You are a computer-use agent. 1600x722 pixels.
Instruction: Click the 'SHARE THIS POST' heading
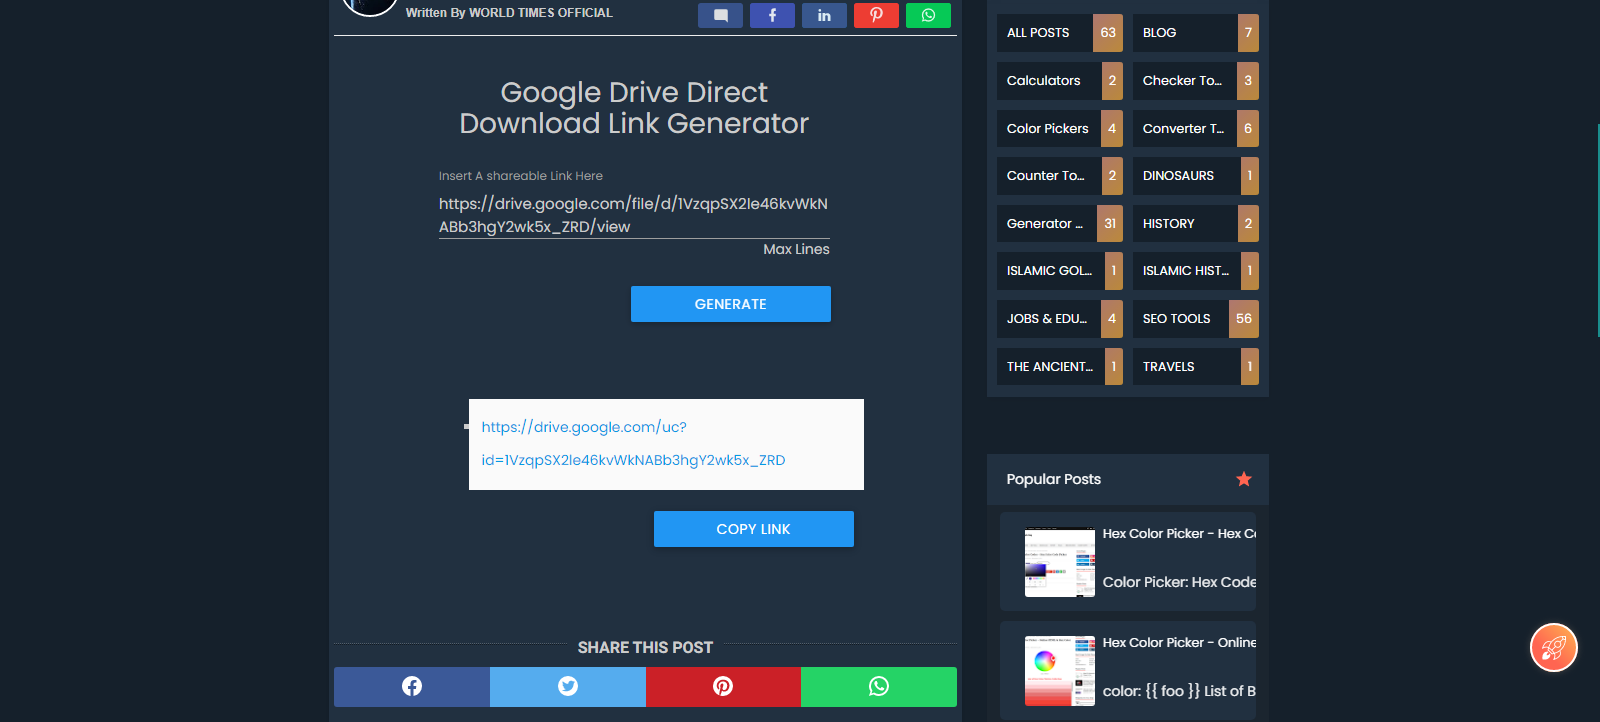tap(645, 648)
